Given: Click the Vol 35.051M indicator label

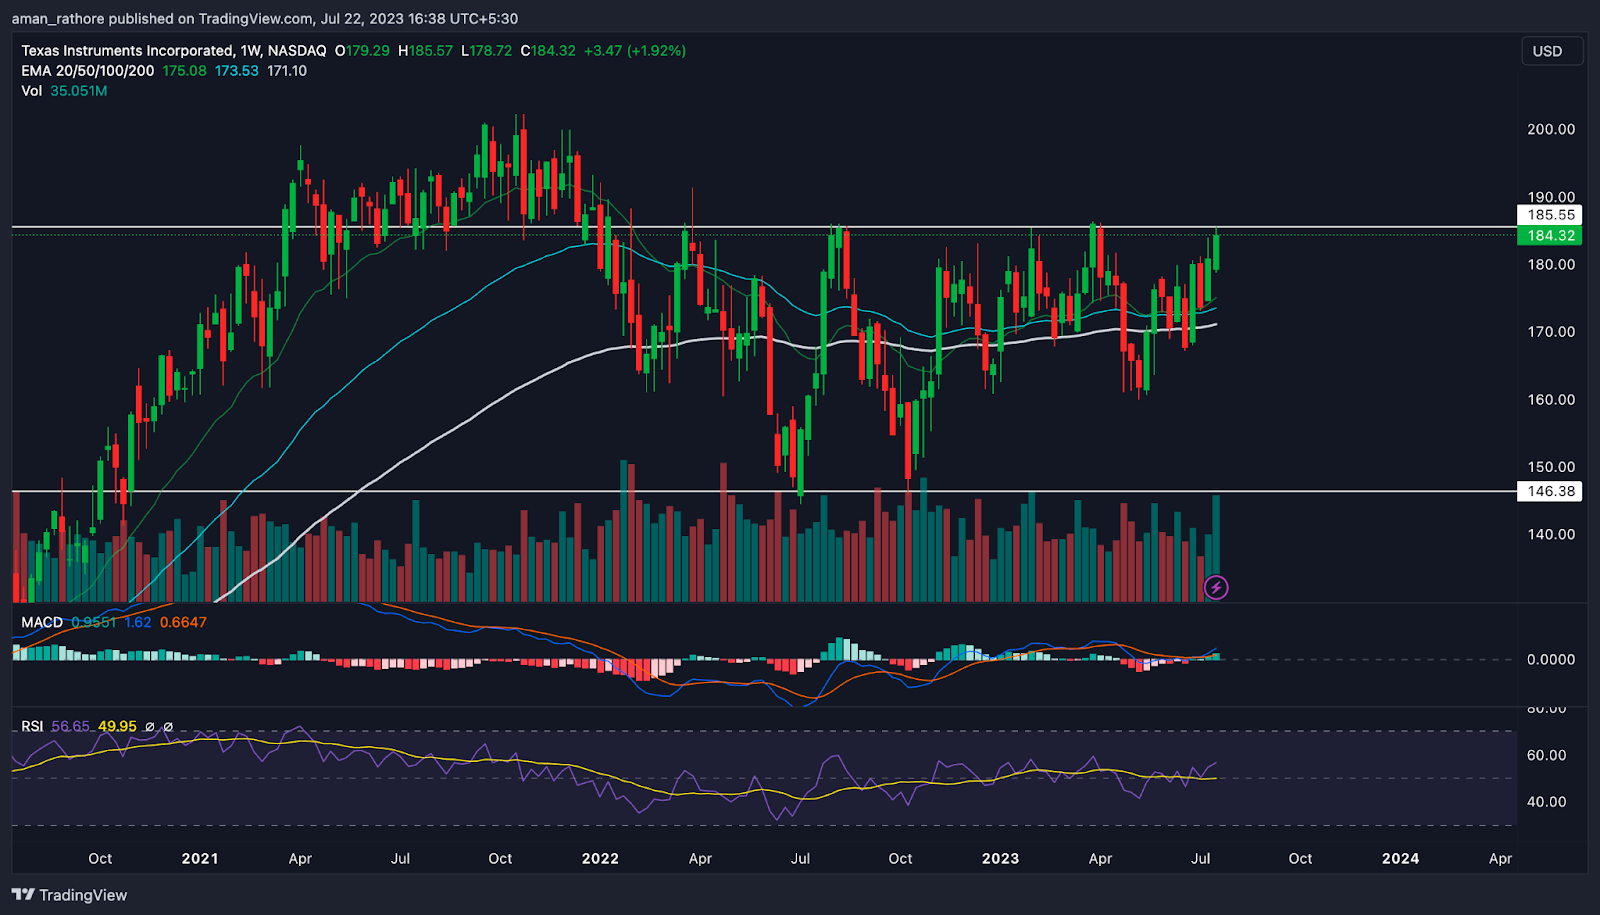Looking at the screenshot, I should pyautogui.click(x=64, y=91).
